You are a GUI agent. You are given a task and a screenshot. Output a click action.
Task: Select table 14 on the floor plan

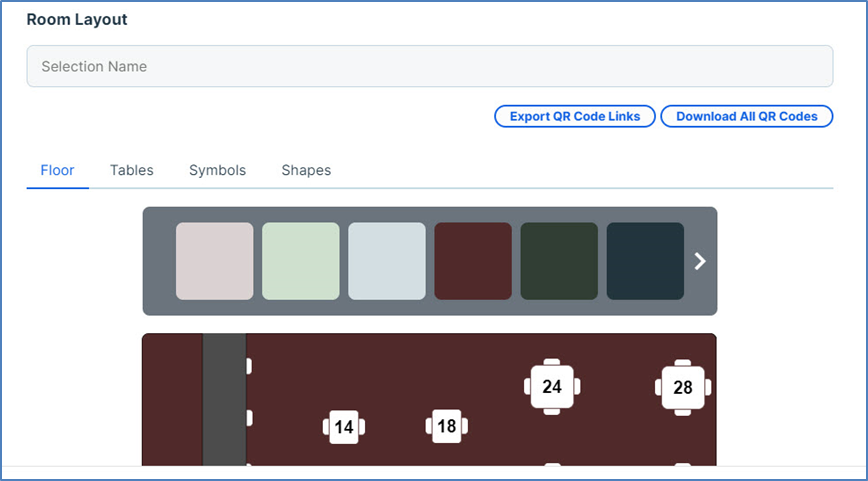344,427
